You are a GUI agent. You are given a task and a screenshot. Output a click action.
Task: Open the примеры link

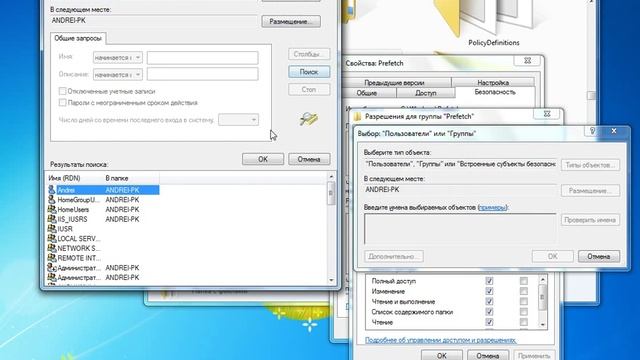[x=492, y=207]
